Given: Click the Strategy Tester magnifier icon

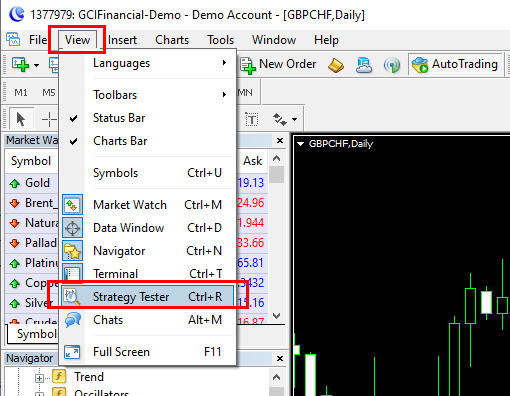Looking at the screenshot, I should coord(72,297).
